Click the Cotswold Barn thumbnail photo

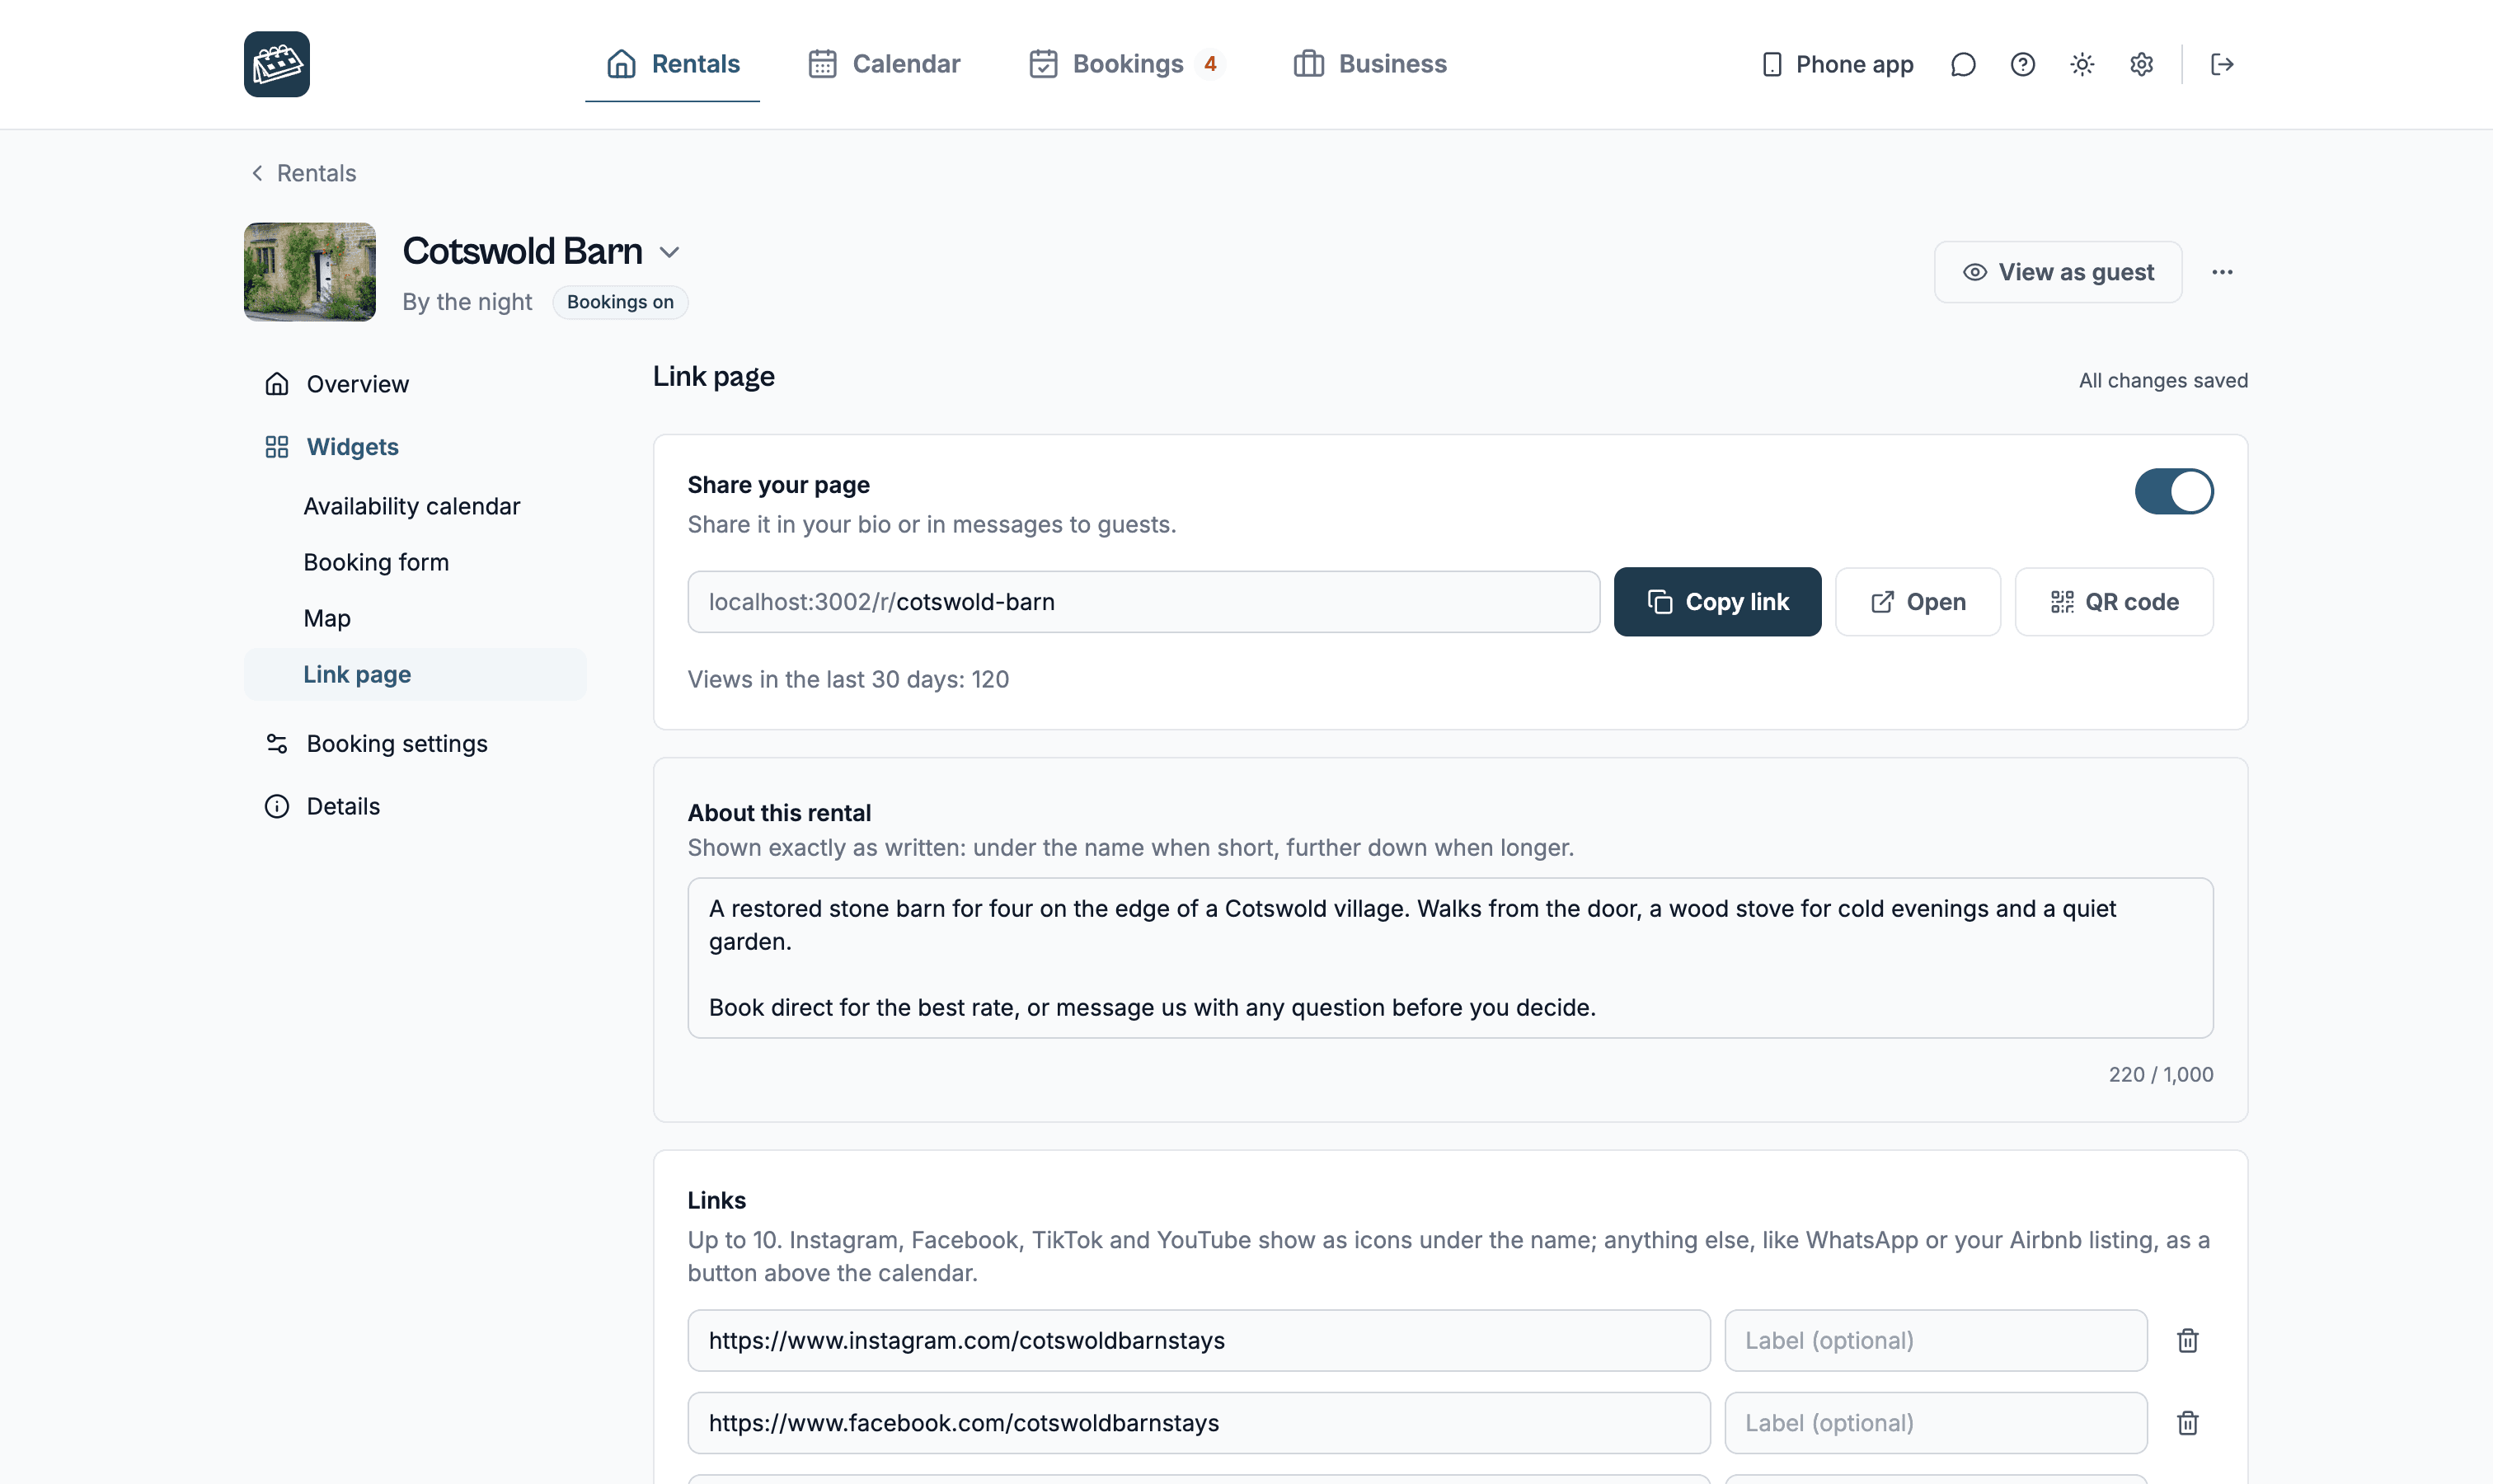coord(310,272)
